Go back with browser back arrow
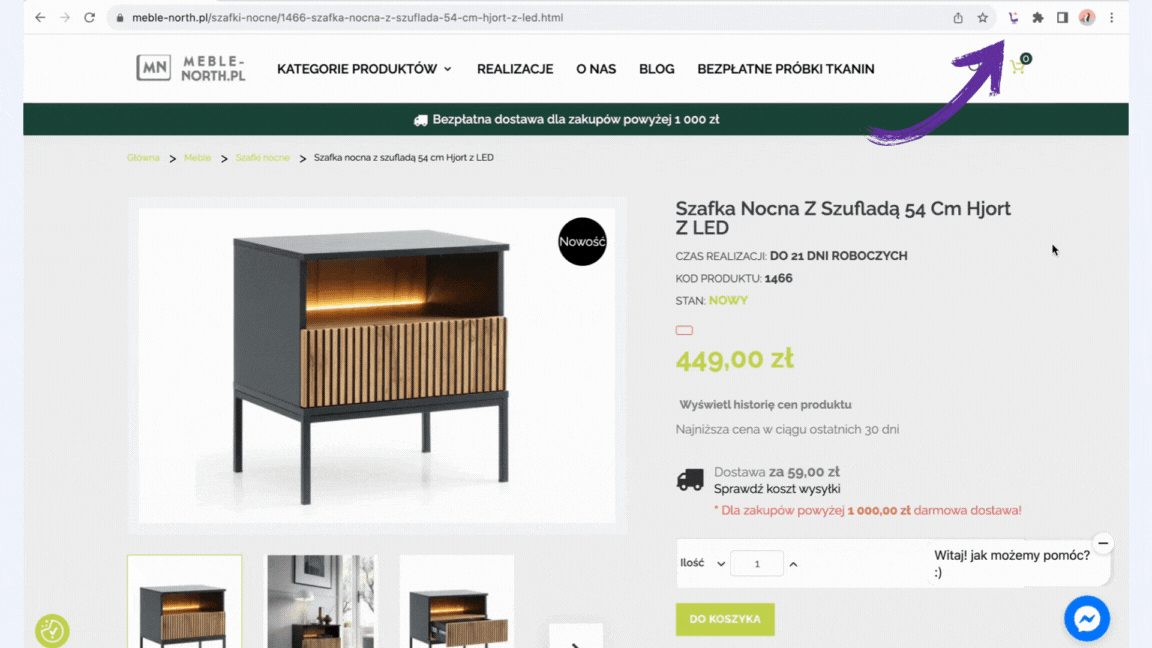1152x648 pixels. point(40,18)
